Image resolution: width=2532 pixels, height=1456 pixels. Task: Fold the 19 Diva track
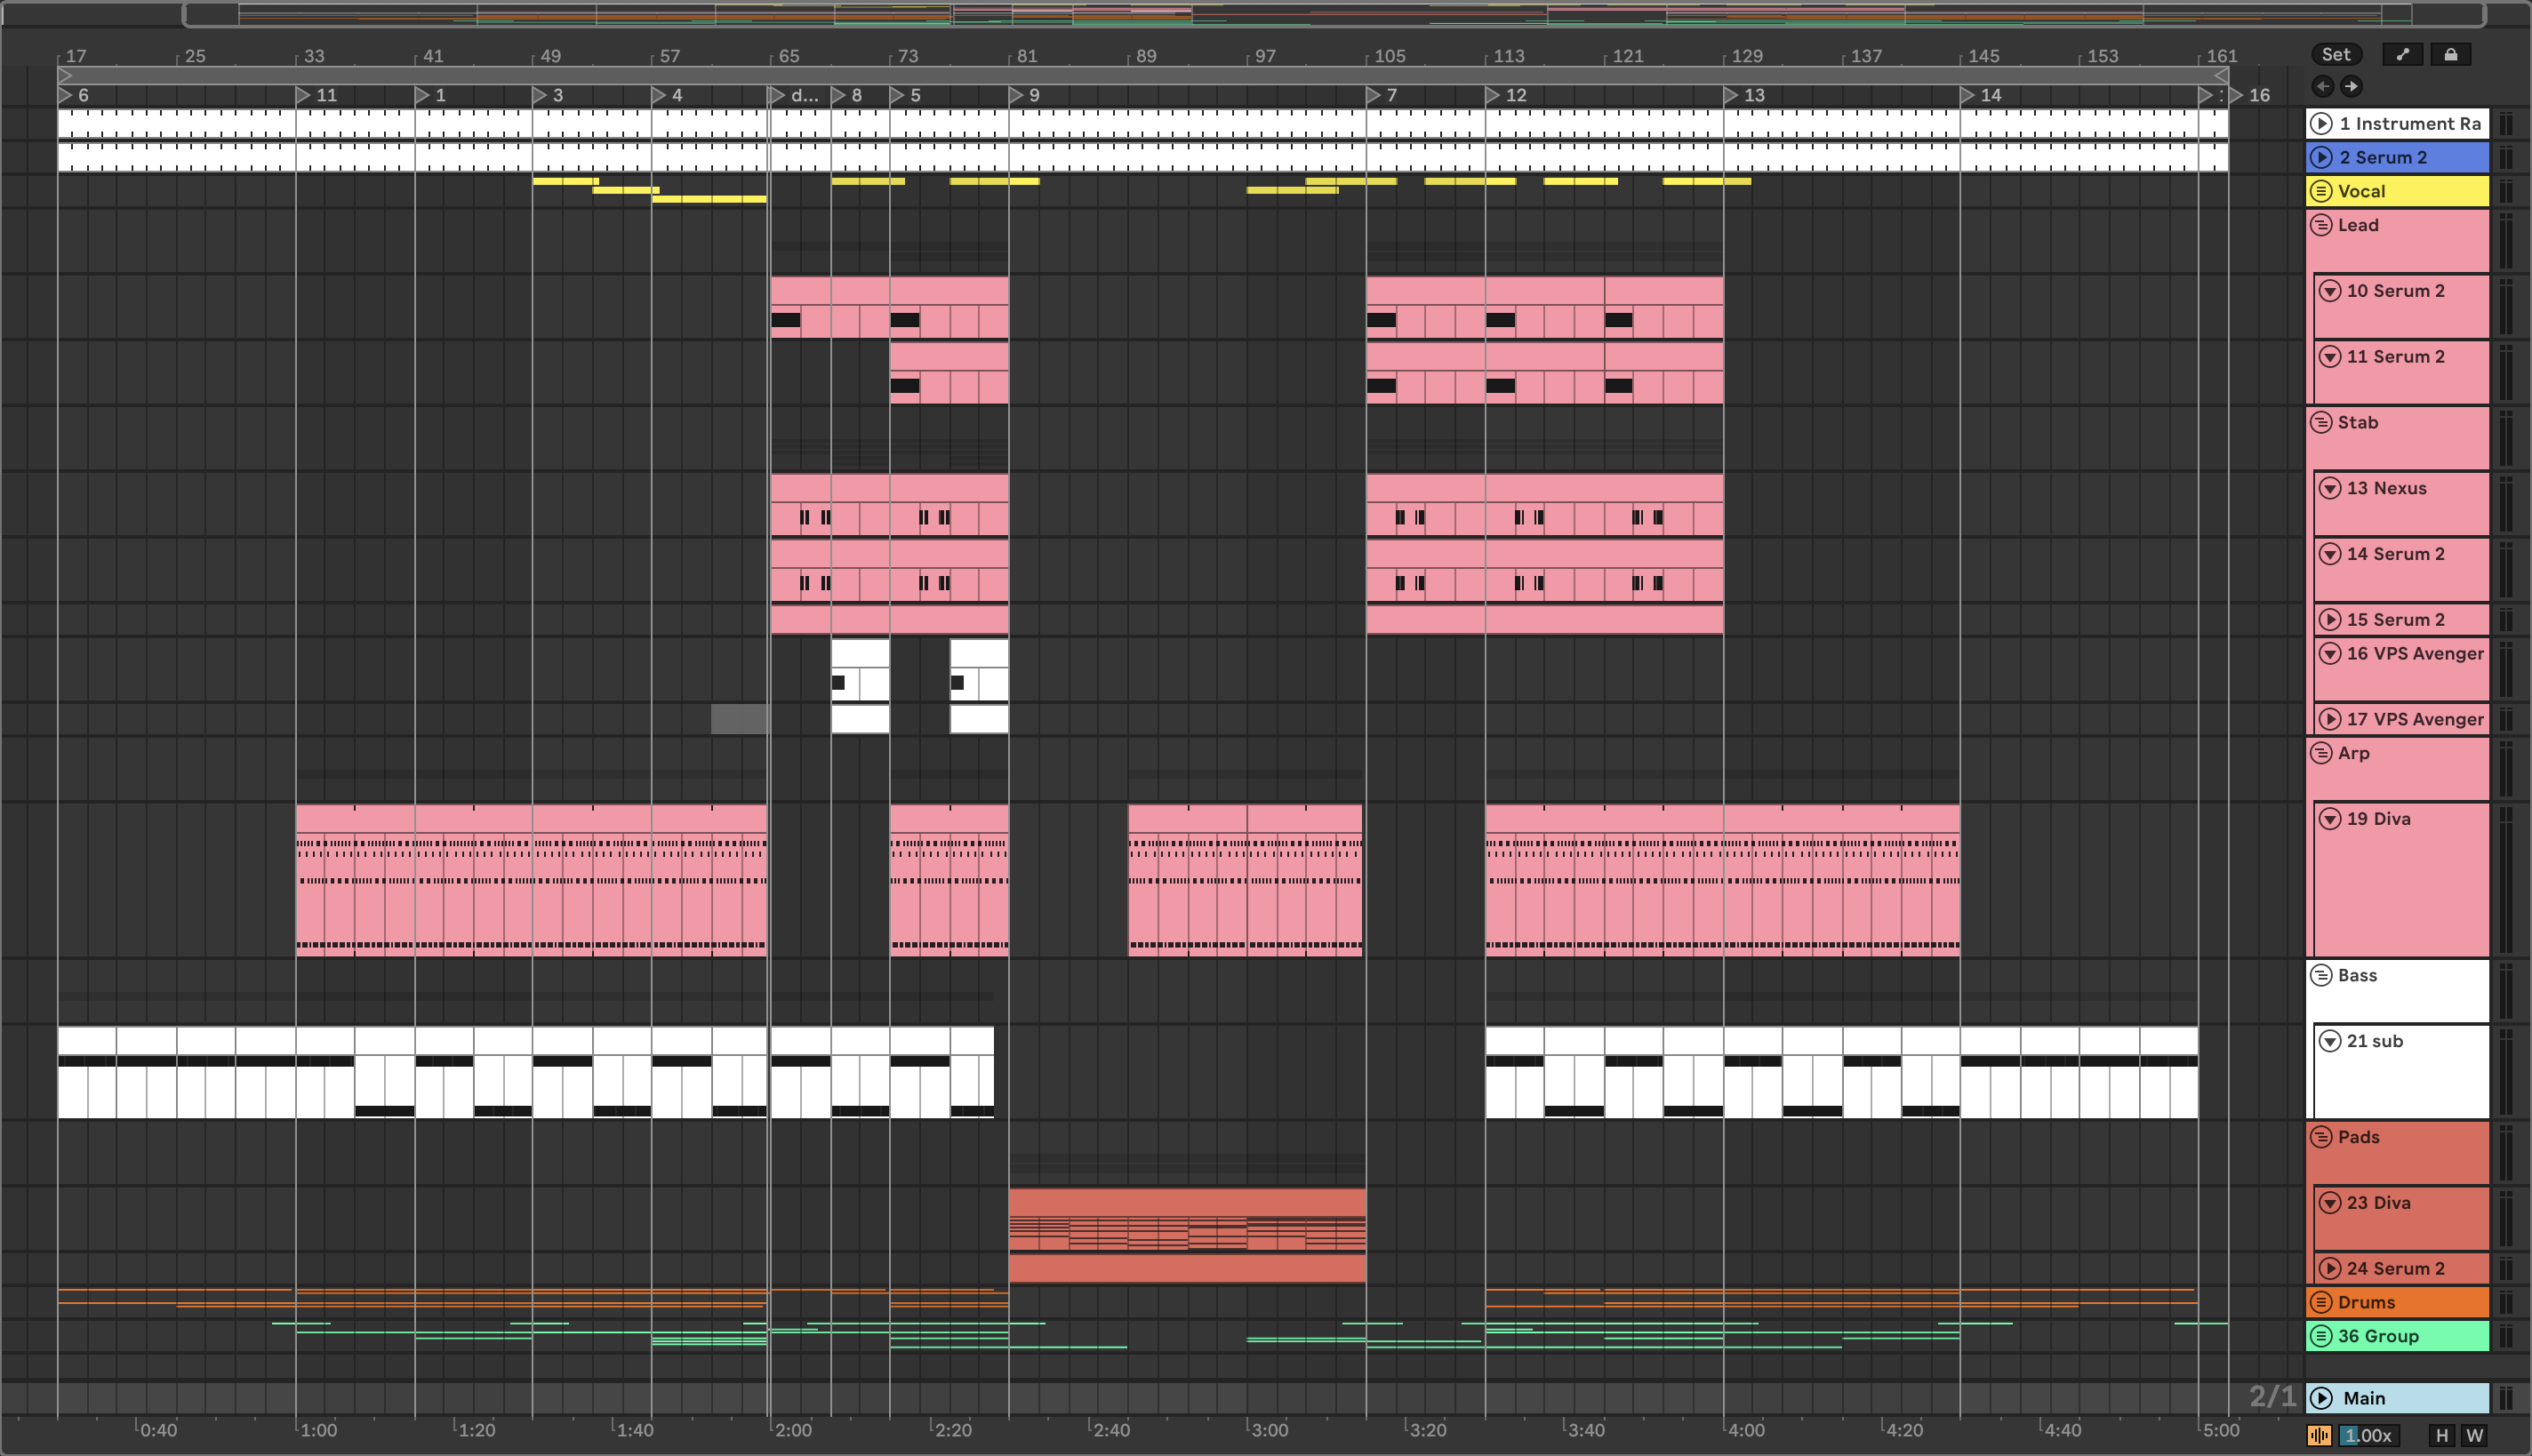(2330, 819)
